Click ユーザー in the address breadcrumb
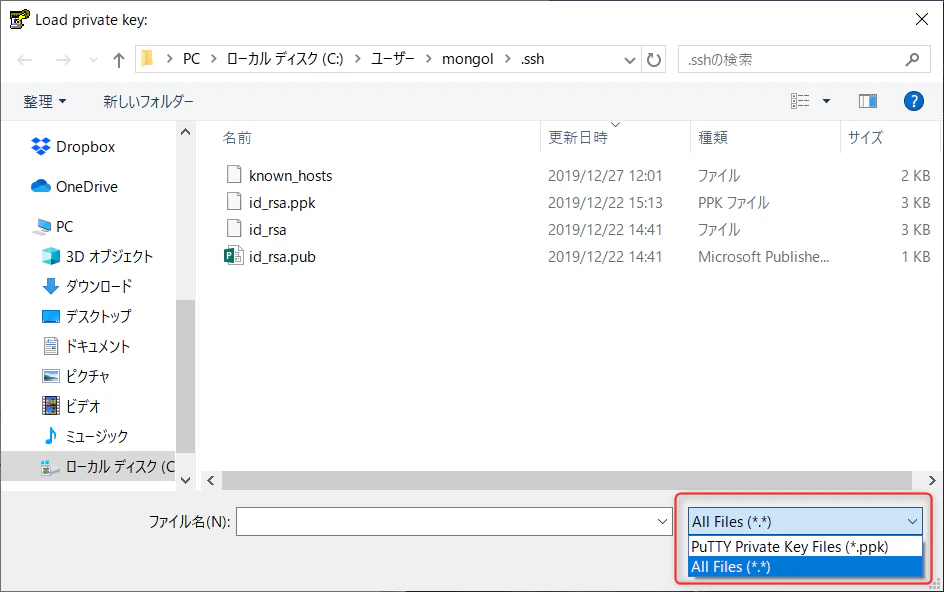 point(393,59)
